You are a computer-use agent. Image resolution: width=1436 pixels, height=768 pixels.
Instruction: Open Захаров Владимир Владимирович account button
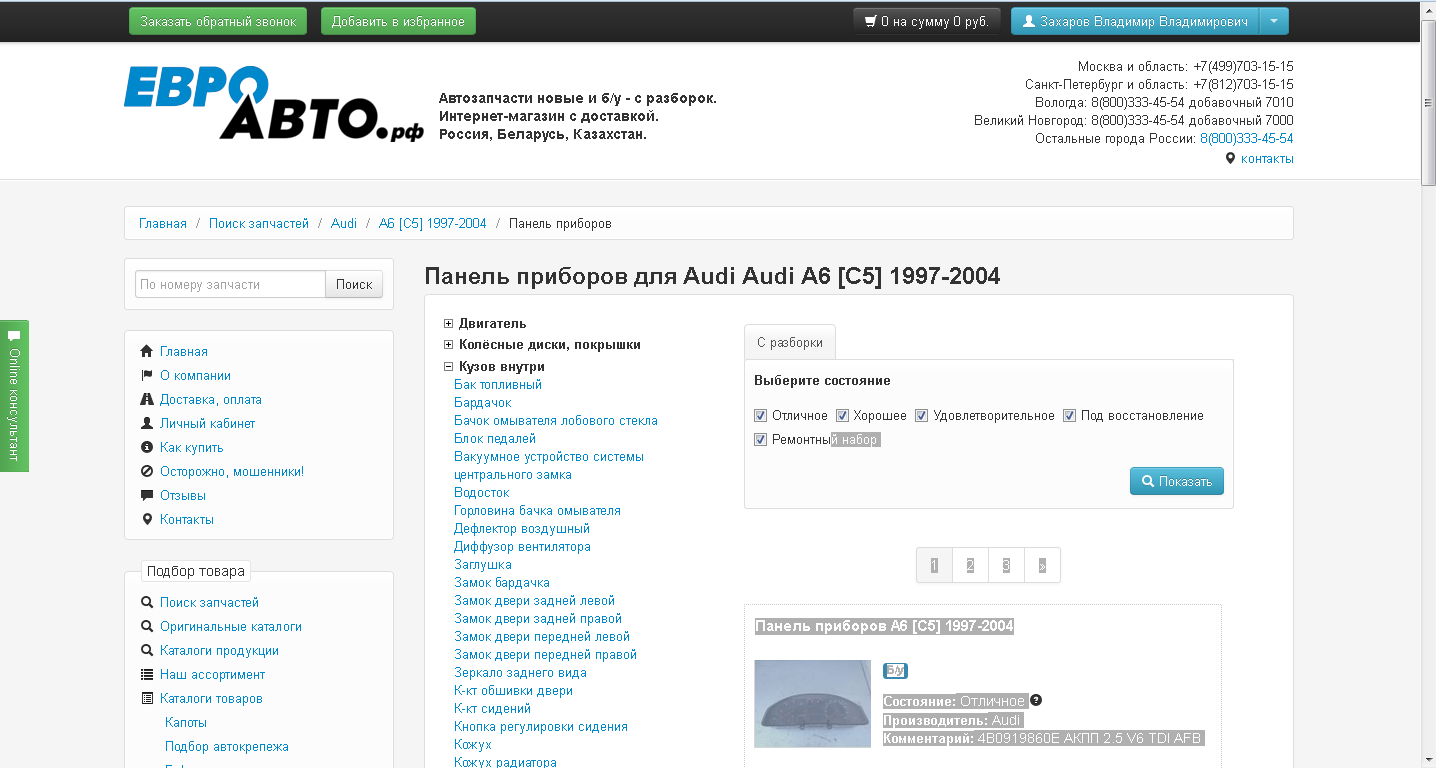pos(1135,21)
